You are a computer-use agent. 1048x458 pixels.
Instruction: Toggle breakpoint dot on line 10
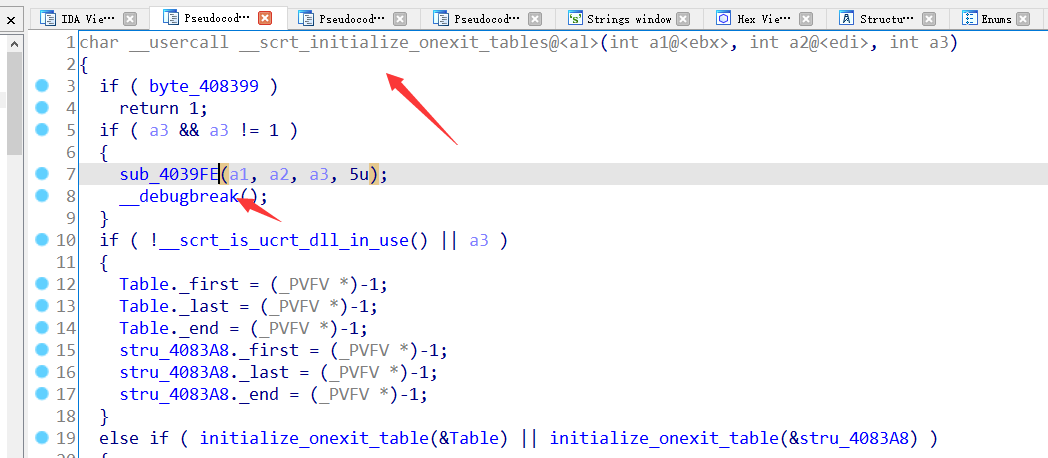(x=42, y=239)
